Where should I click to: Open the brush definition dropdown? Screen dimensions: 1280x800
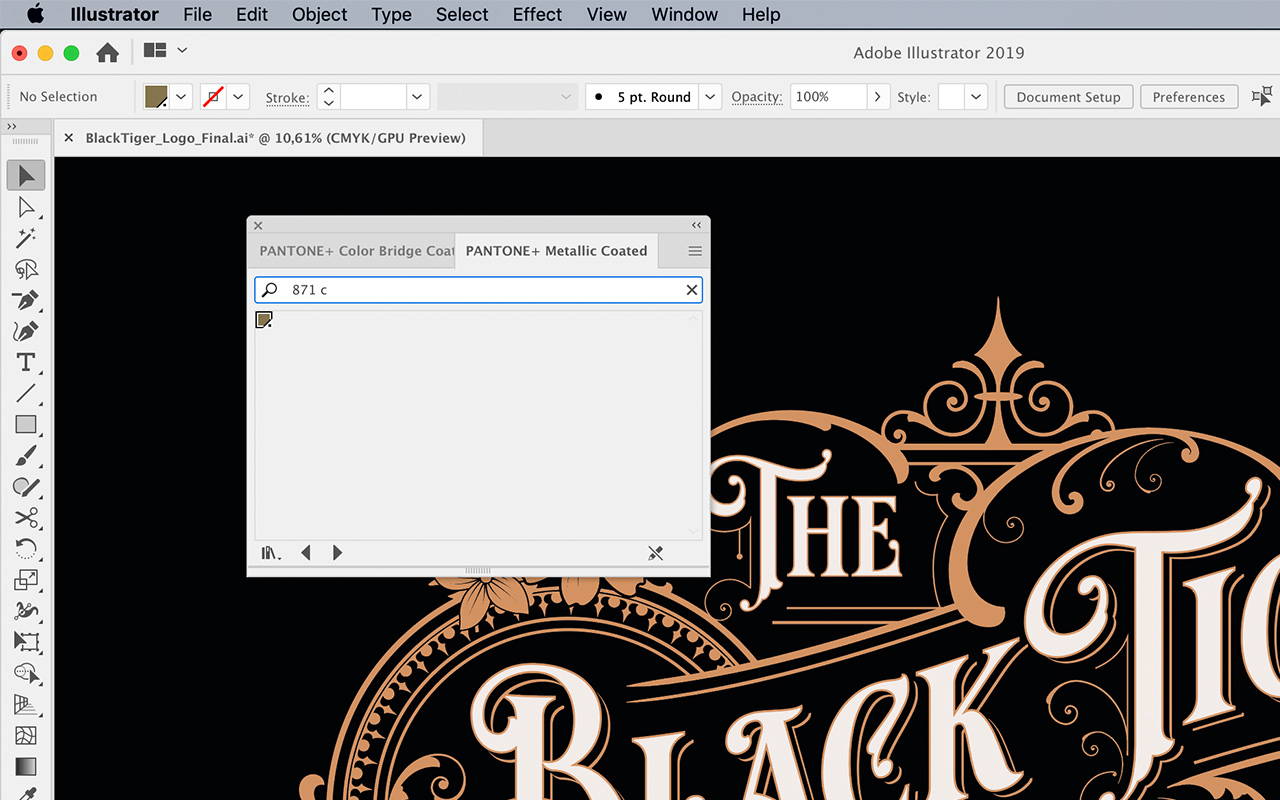[x=710, y=97]
